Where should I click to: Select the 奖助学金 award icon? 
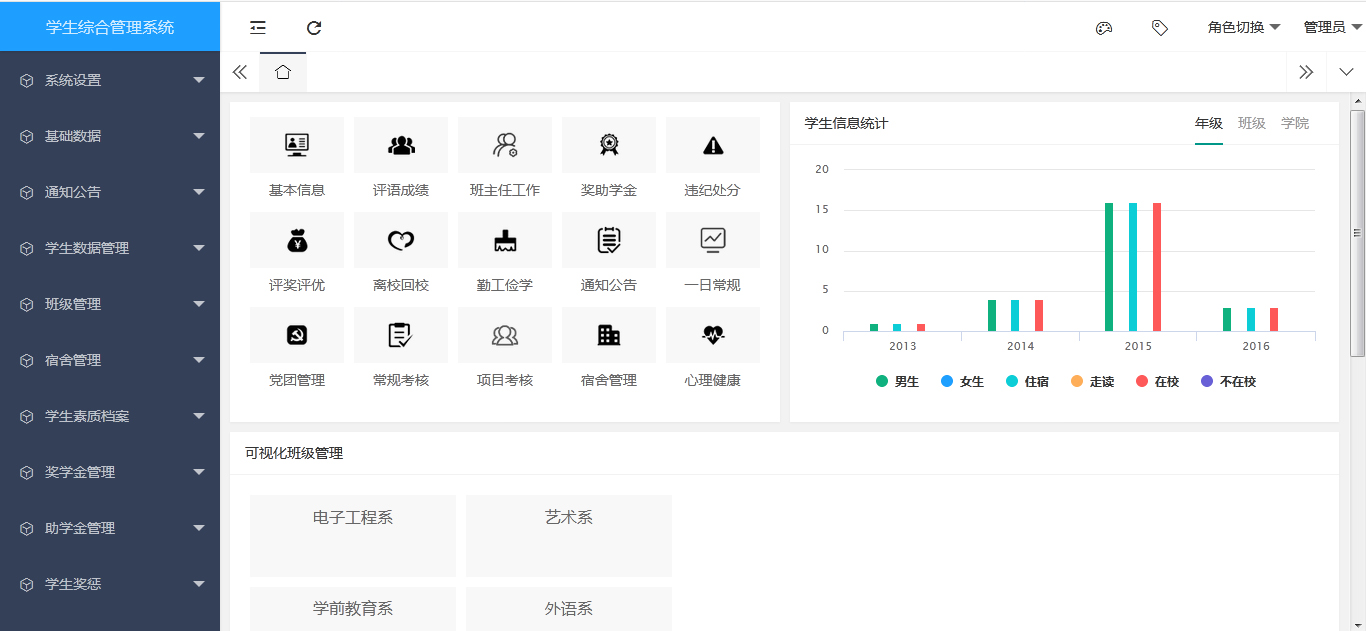click(x=608, y=145)
